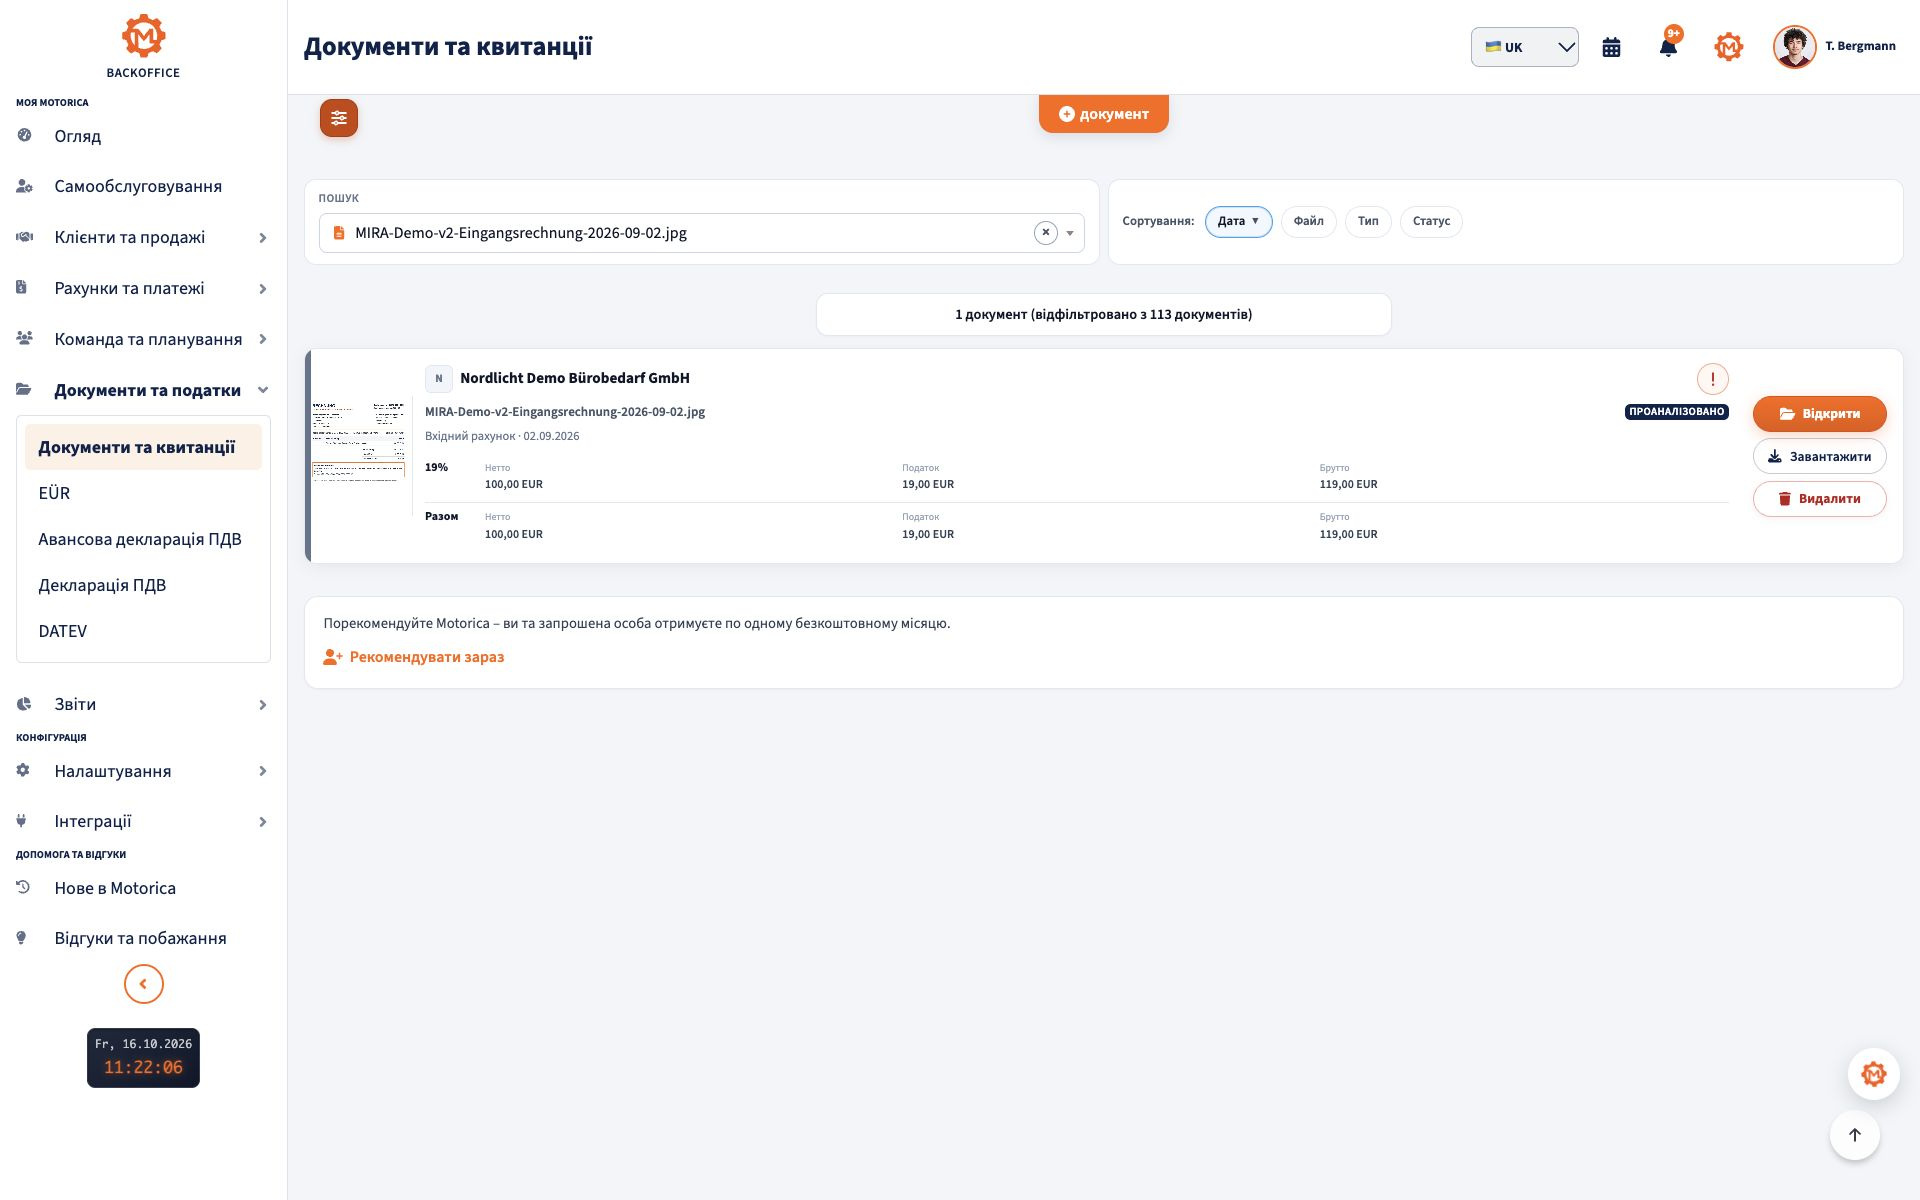Expand Налаштування submenu chevron
Screen dimensions: 1920x1200
263,771
